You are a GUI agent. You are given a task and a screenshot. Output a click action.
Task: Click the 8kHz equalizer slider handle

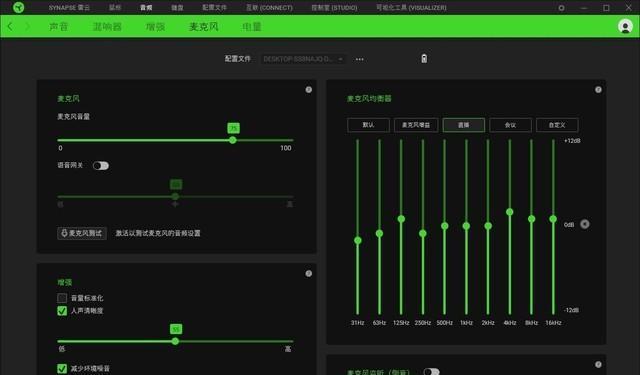[531, 219]
